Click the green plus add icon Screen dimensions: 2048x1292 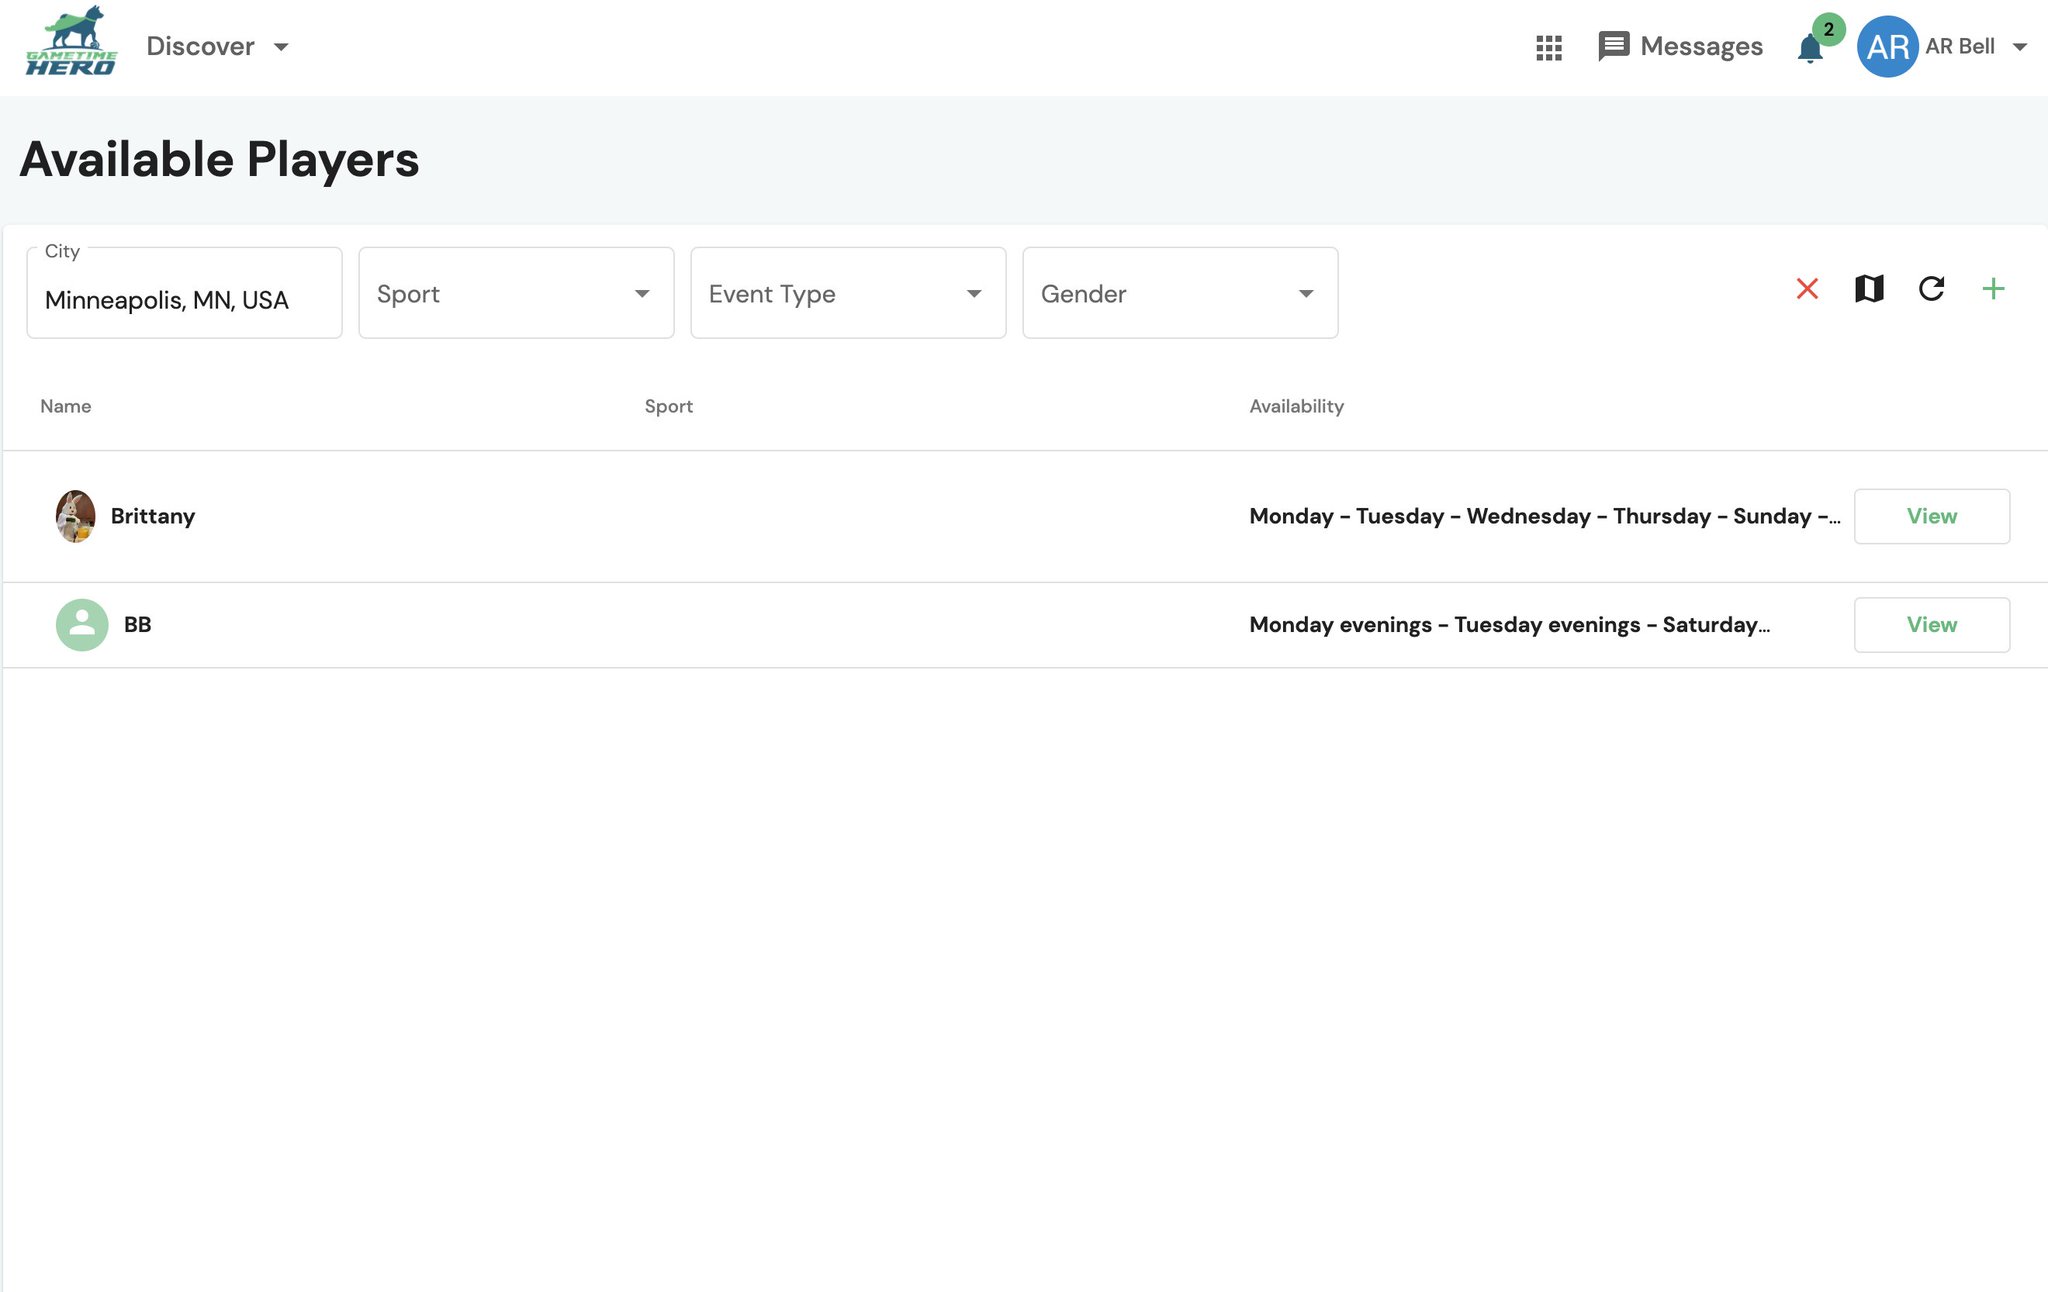pyautogui.click(x=1992, y=289)
